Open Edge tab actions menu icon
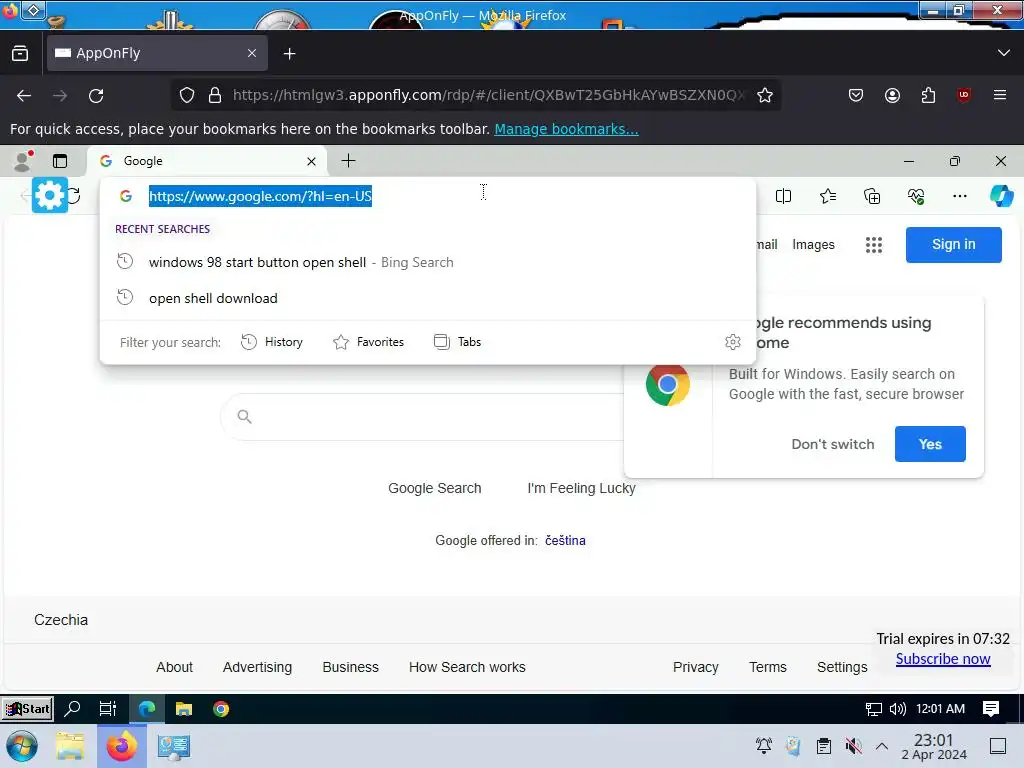This screenshot has width=1024, height=768. coord(60,161)
